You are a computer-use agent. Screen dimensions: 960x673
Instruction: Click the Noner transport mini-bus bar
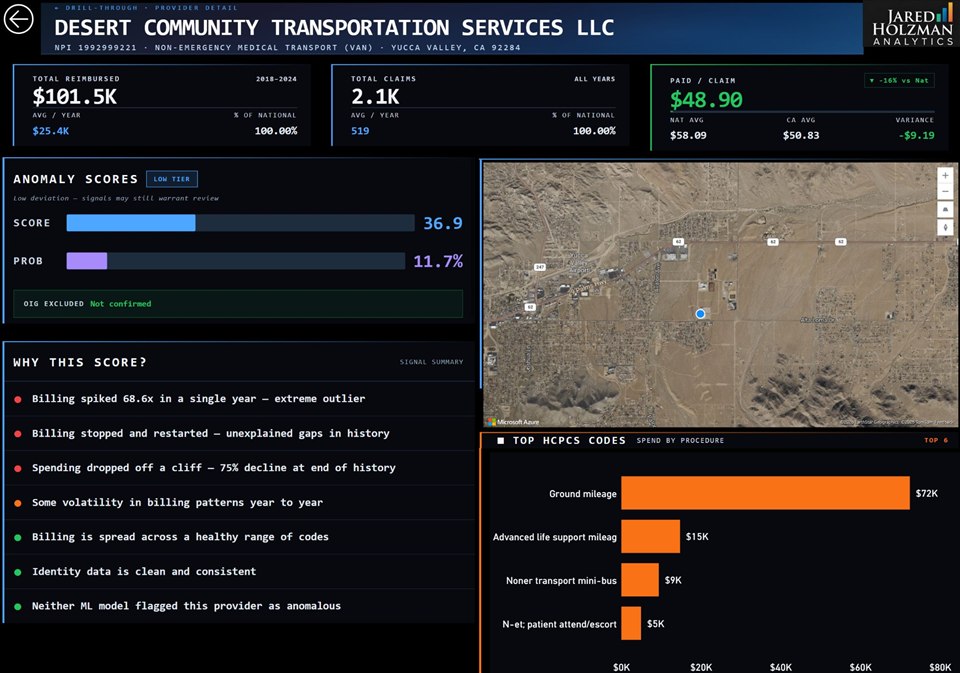640,580
